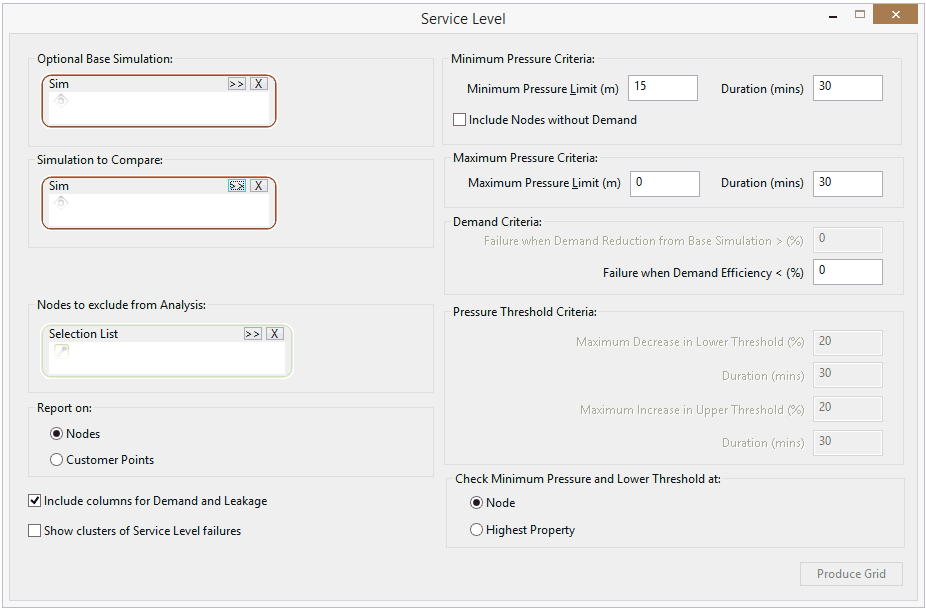Image resolution: width=926 pixels, height=610 pixels.
Task: Clear Optional Base Simulation using its X icon
Action: [x=258, y=84]
